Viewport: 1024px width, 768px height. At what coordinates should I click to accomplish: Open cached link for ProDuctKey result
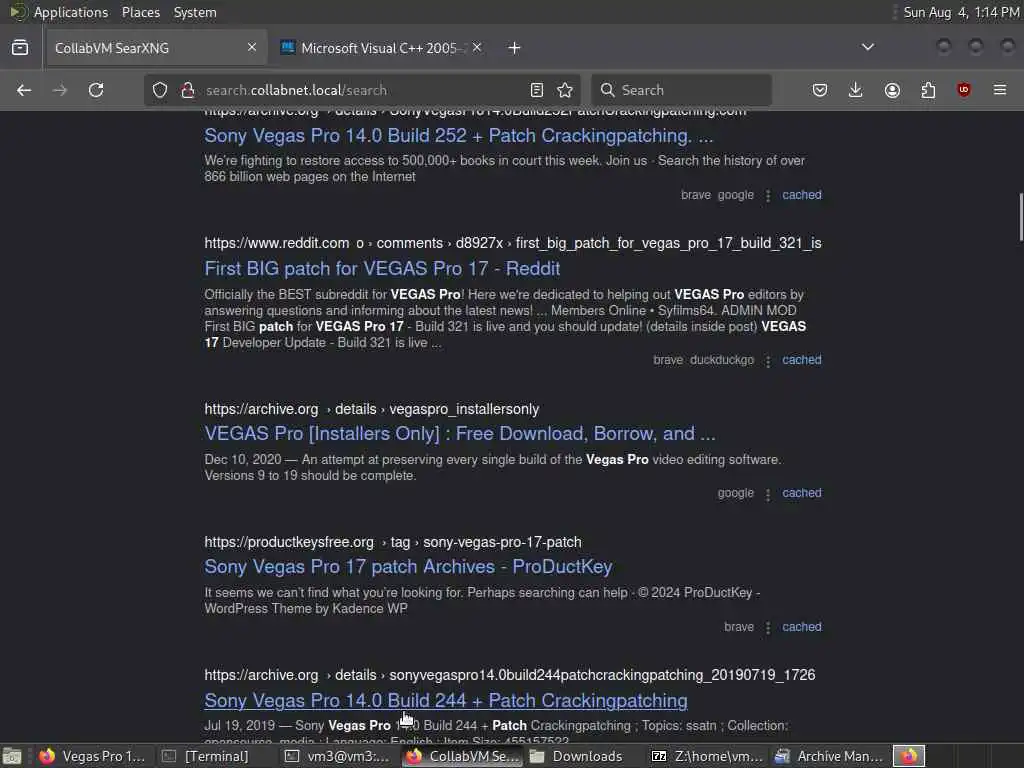click(x=802, y=627)
